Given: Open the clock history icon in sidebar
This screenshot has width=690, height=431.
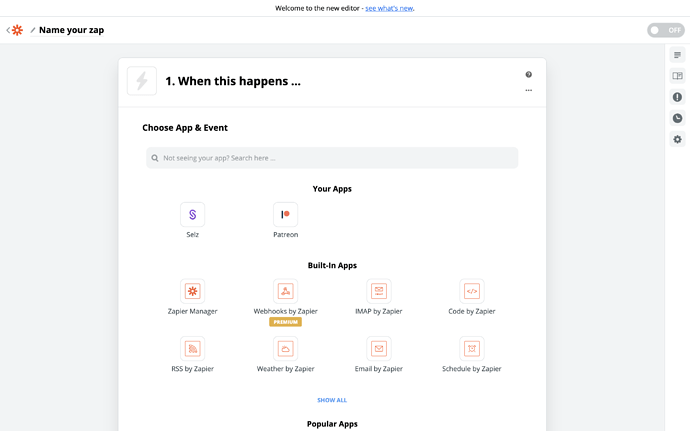Looking at the screenshot, I should tap(677, 118).
